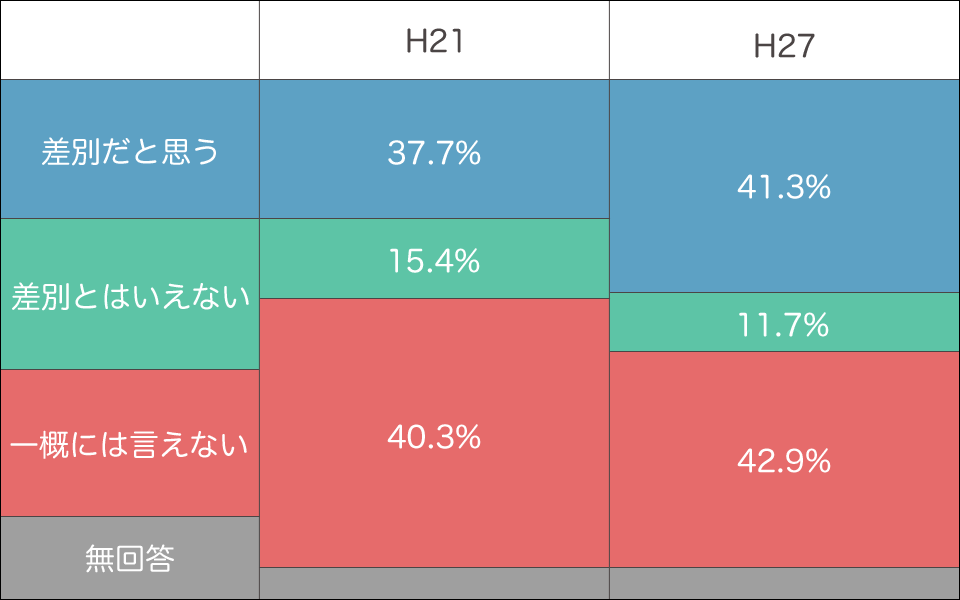960x600 pixels.
Task: Click the empty top-left header cell
Action: click(130, 40)
